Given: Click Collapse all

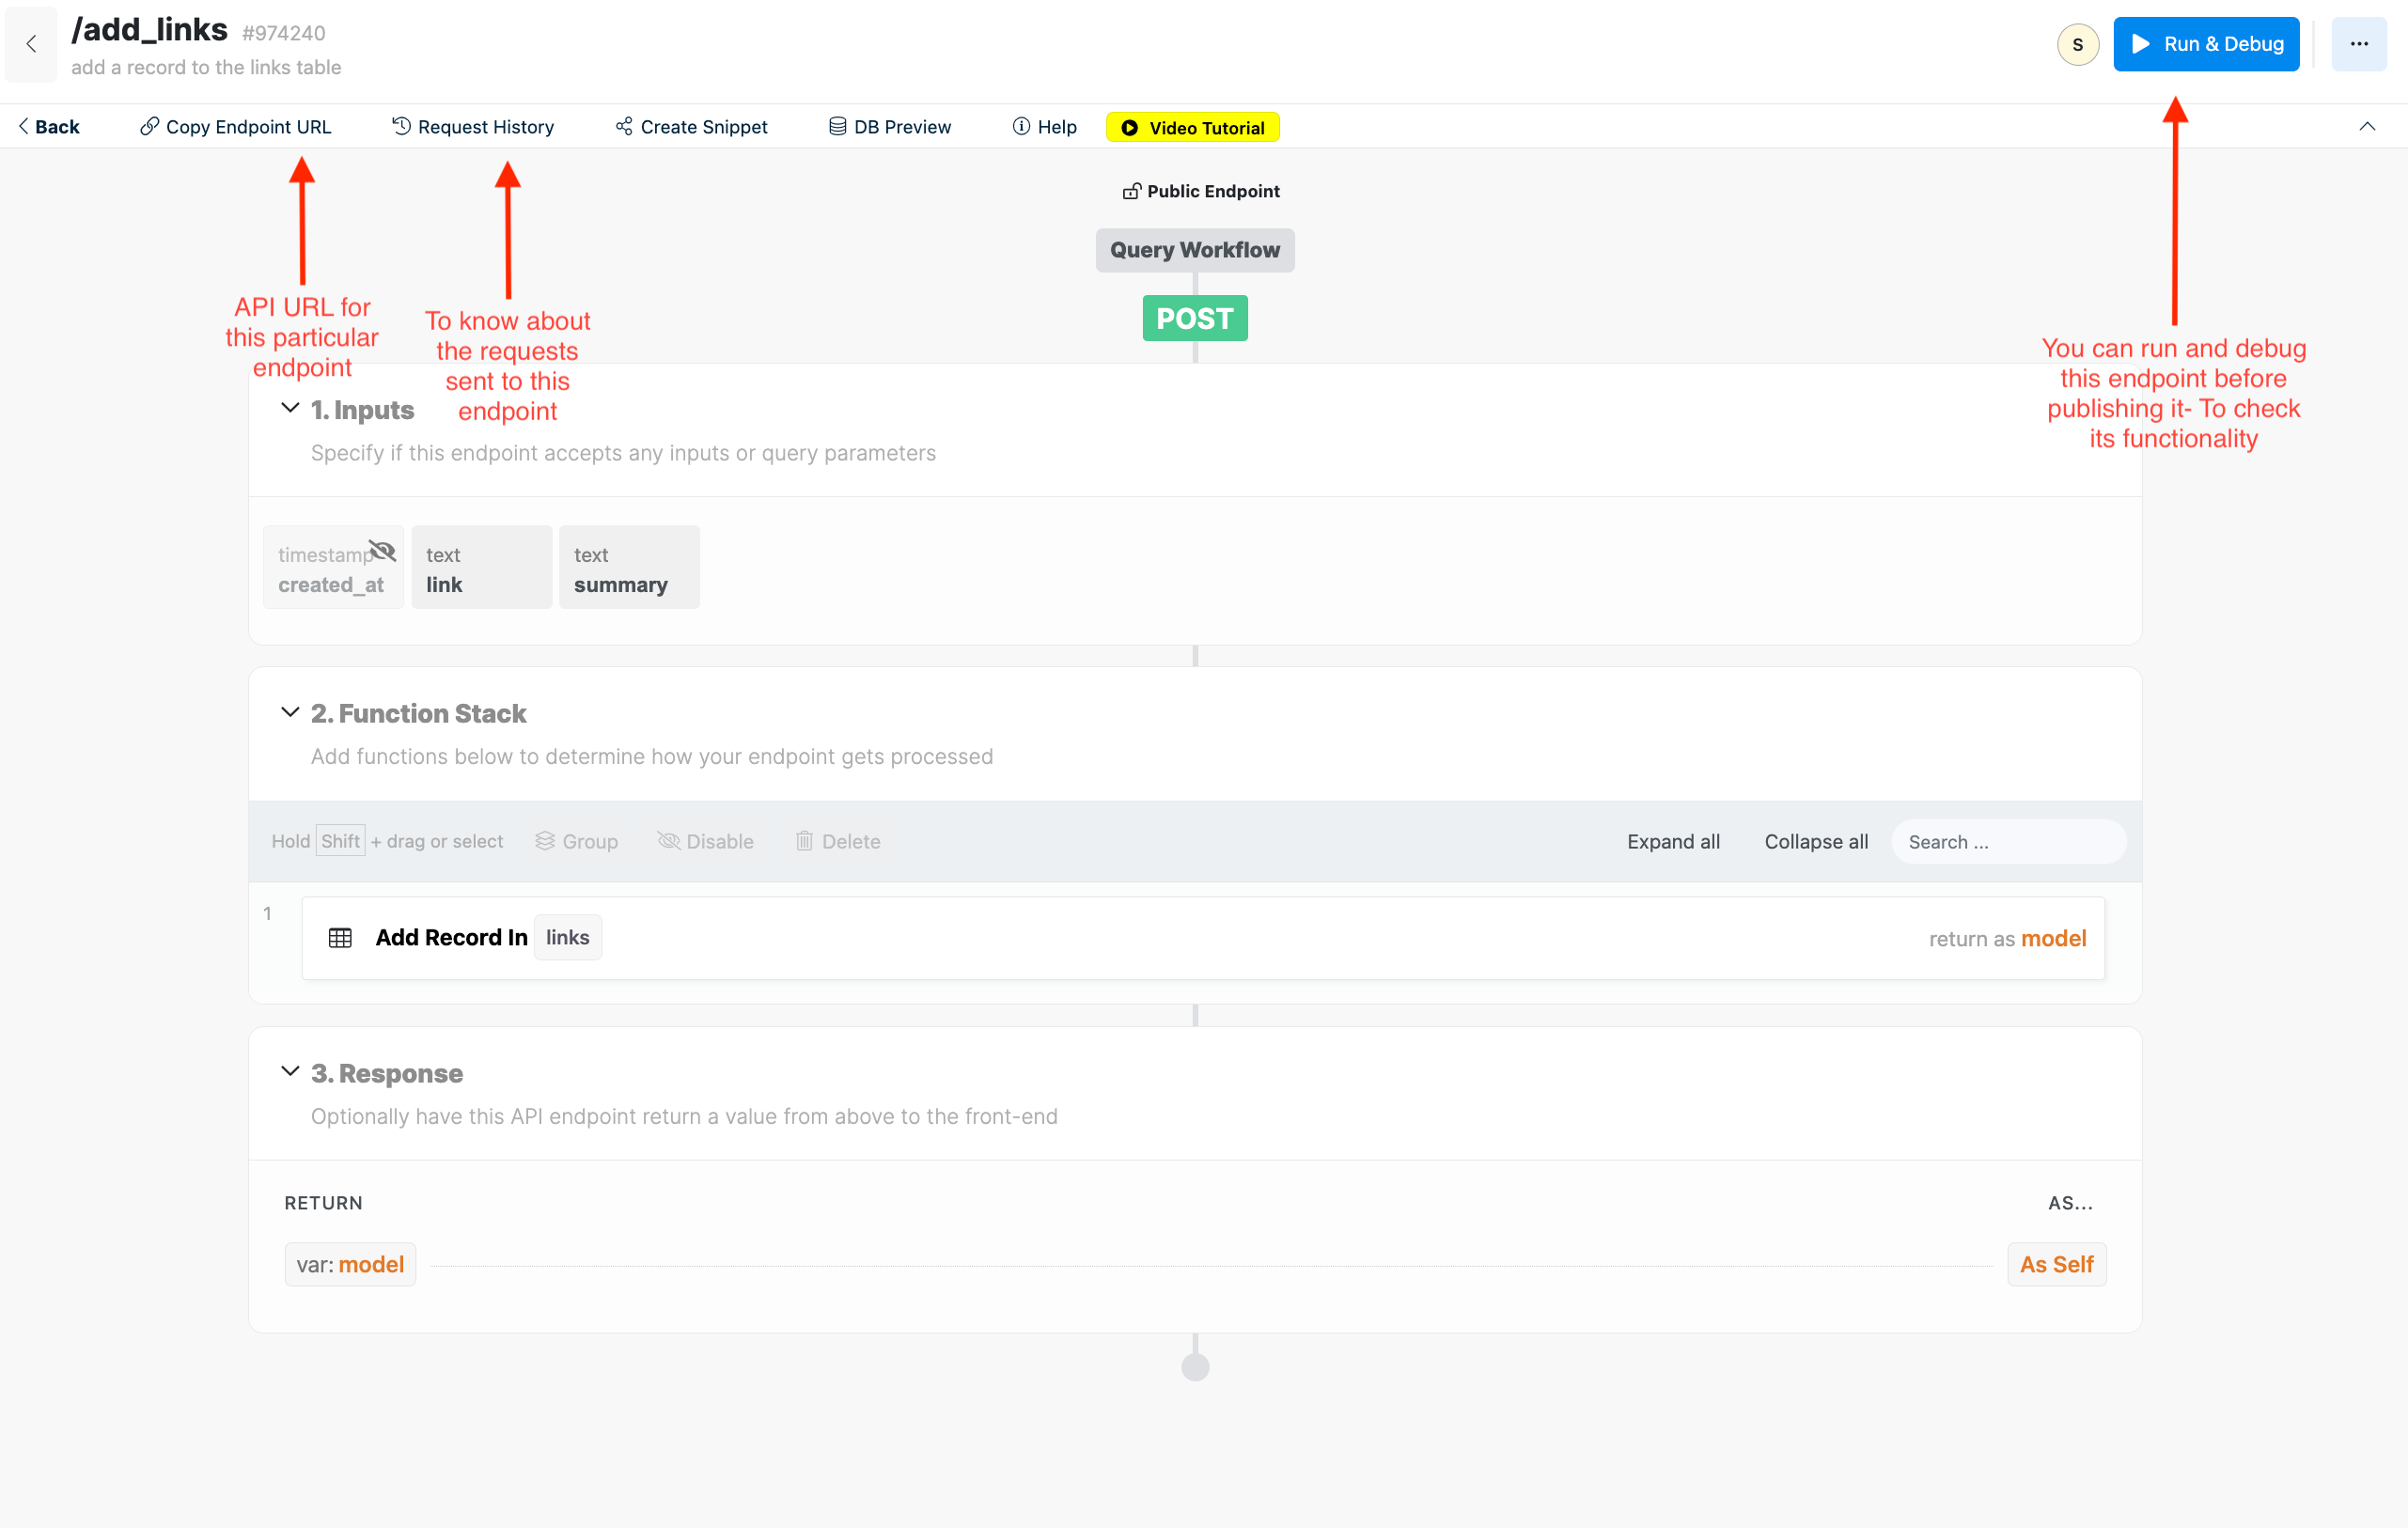Looking at the screenshot, I should [1816, 841].
